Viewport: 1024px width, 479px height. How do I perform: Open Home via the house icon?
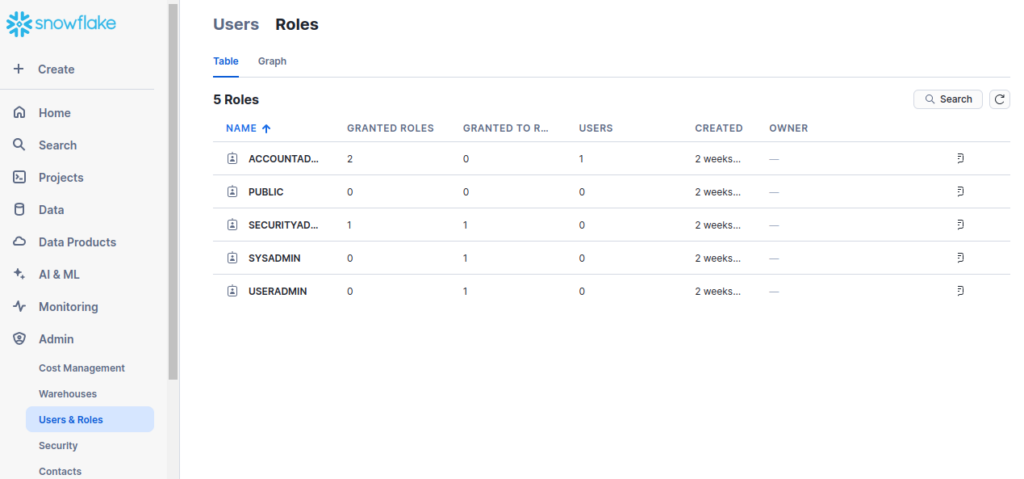point(19,113)
